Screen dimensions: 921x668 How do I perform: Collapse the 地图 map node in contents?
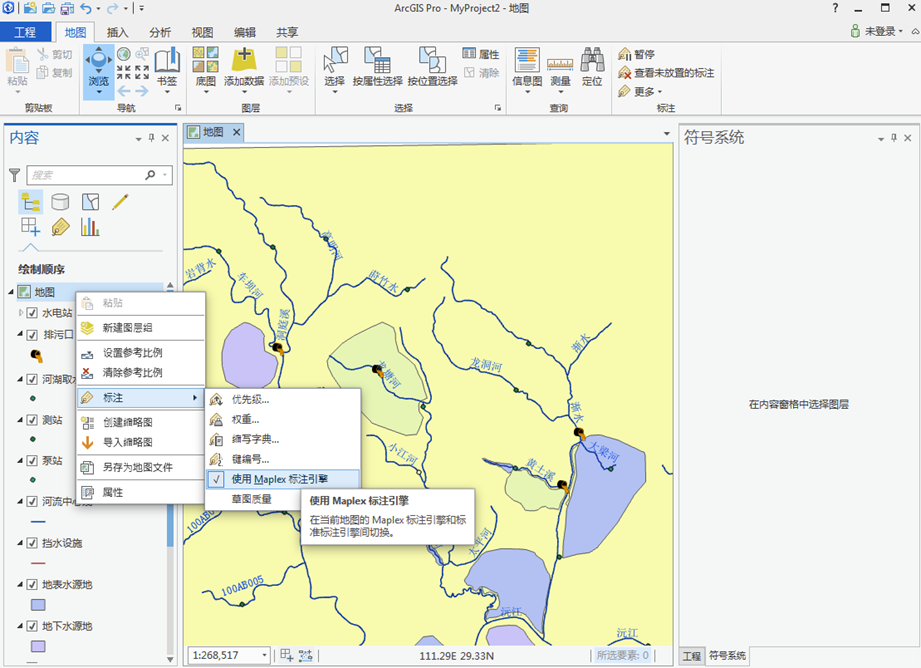click(x=12, y=292)
